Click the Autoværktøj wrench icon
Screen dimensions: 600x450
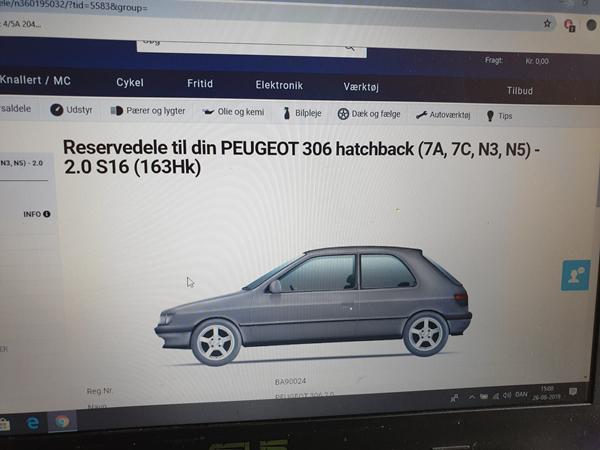pyautogui.click(x=421, y=115)
